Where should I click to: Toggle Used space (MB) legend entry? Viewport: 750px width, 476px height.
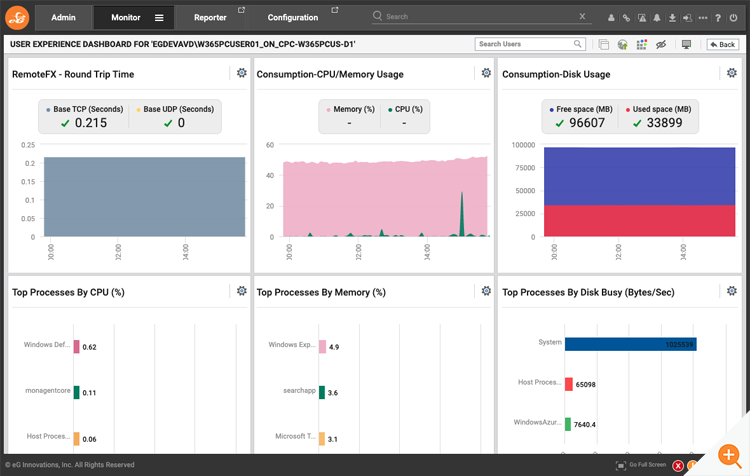pyautogui.click(x=659, y=109)
